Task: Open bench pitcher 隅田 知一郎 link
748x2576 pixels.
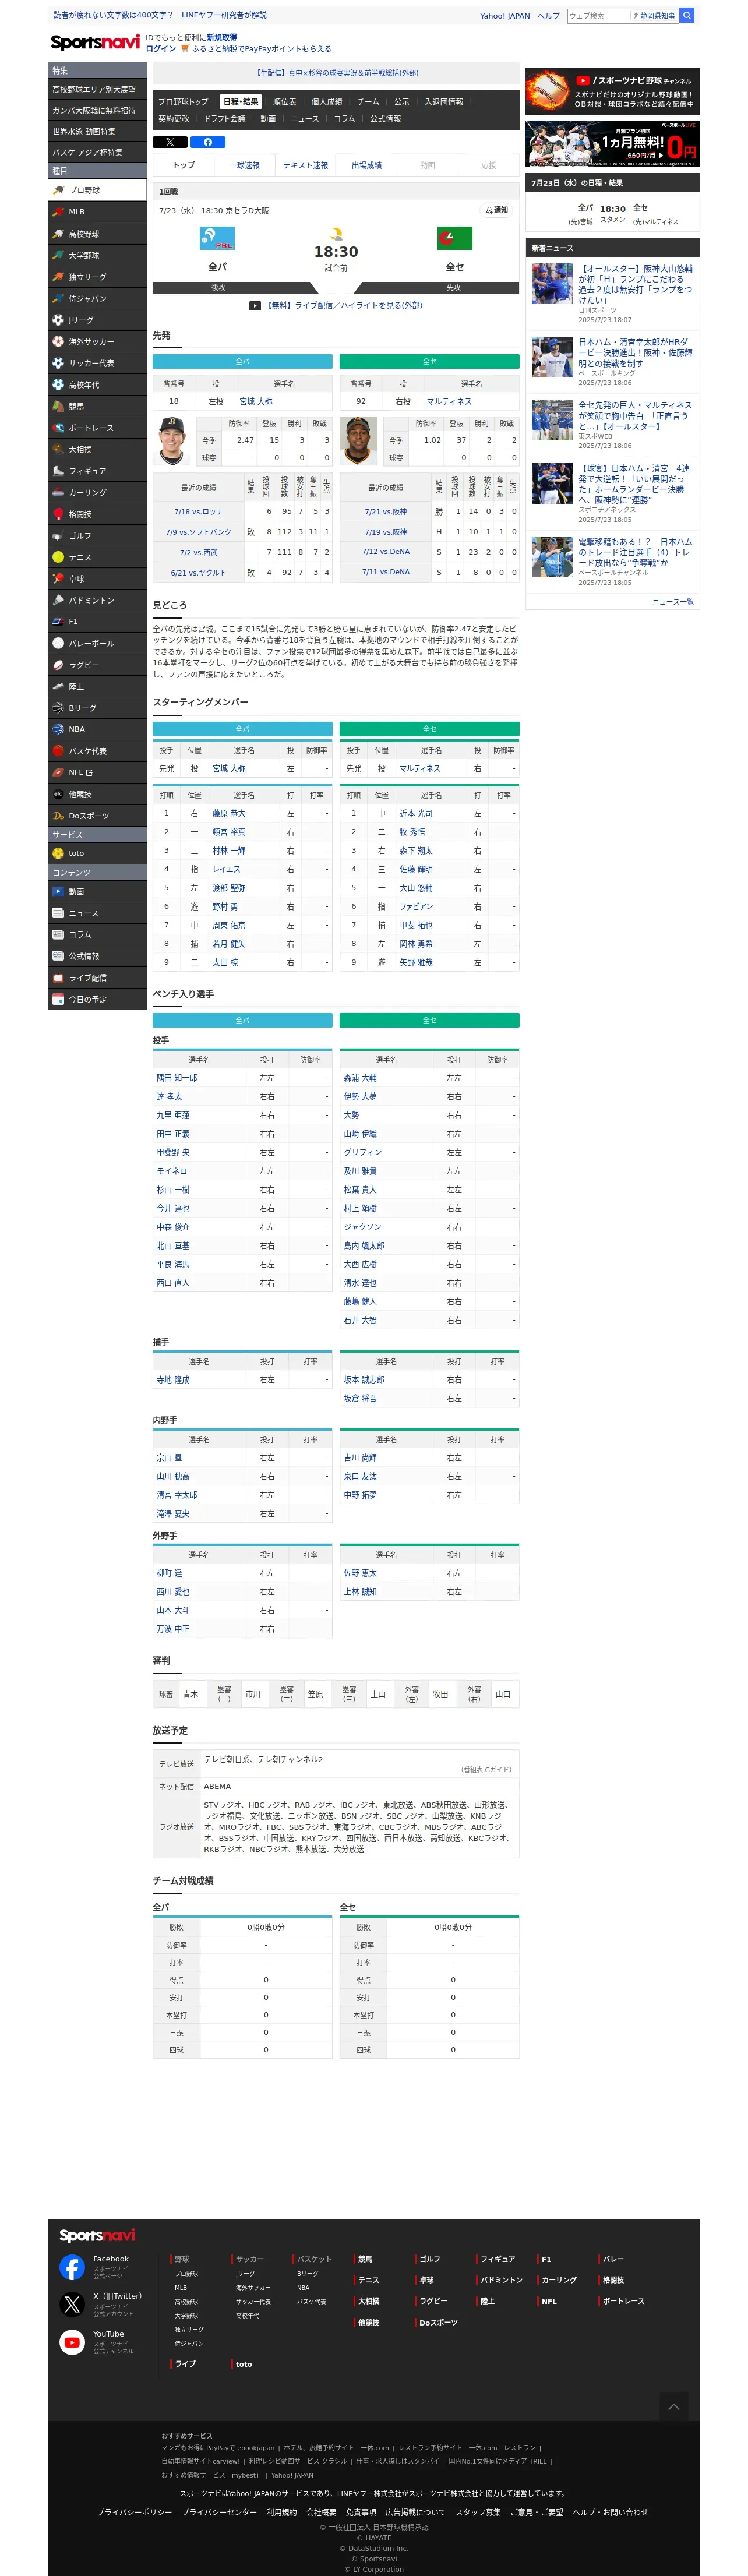Action: tap(176, 1078)
